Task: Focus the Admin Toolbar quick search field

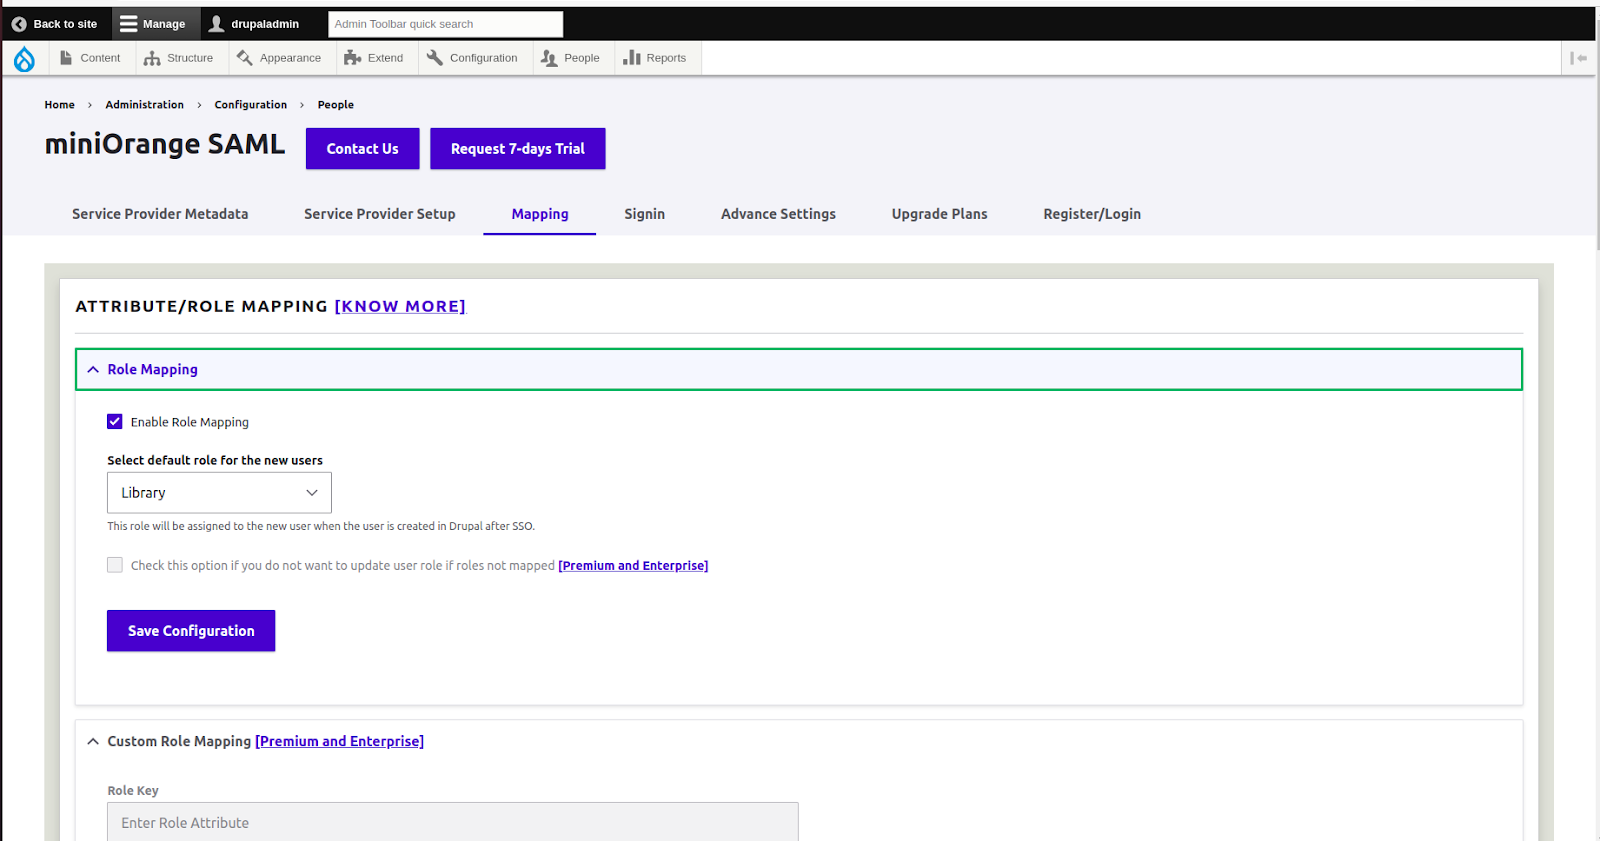Action: [x=445, y=24]
